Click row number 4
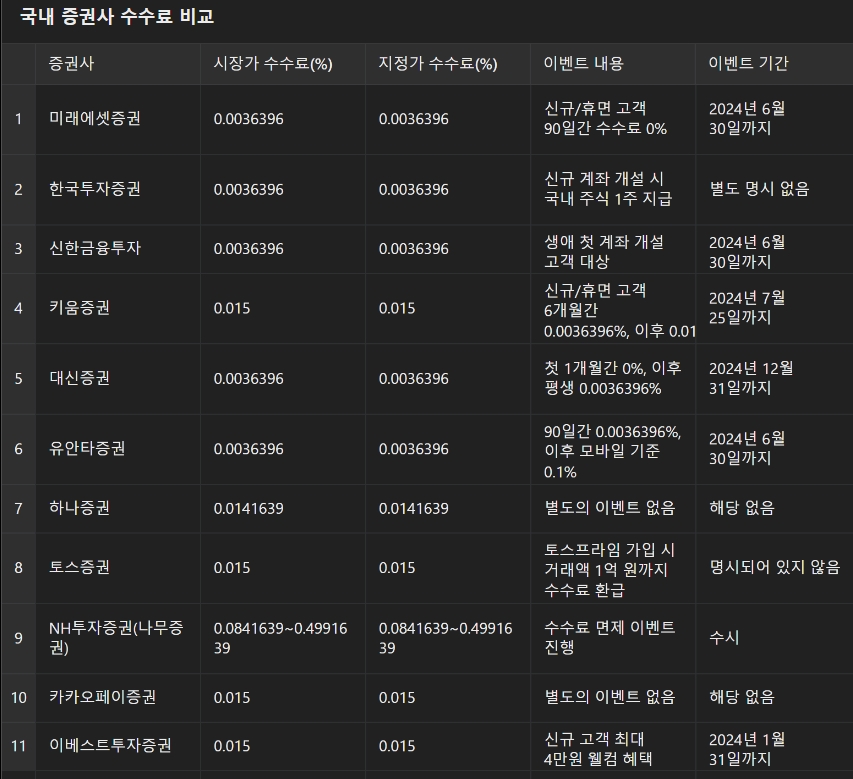Viewport: 853px width, 779px height. (x=18, y=308)
